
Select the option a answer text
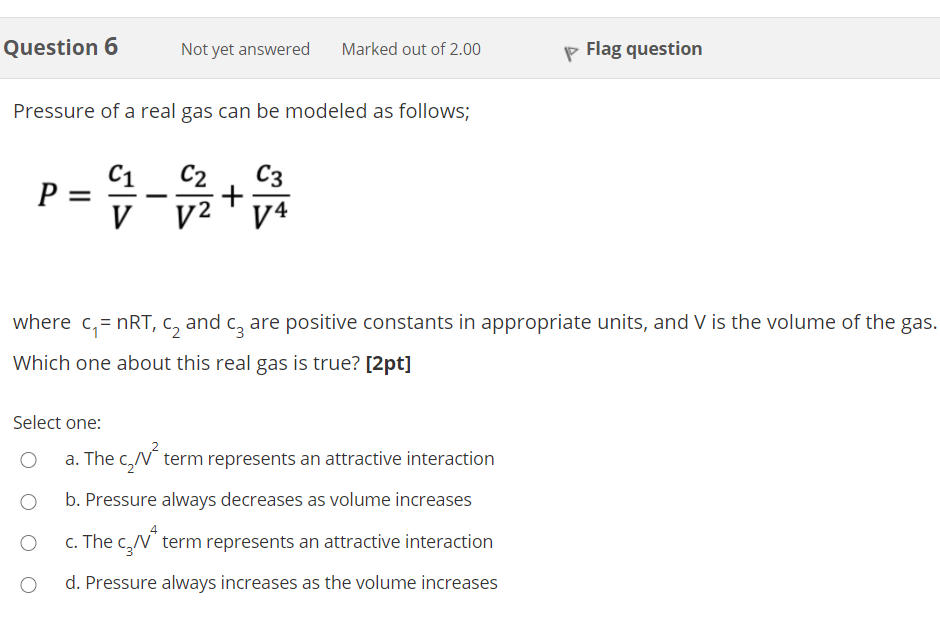280,459
